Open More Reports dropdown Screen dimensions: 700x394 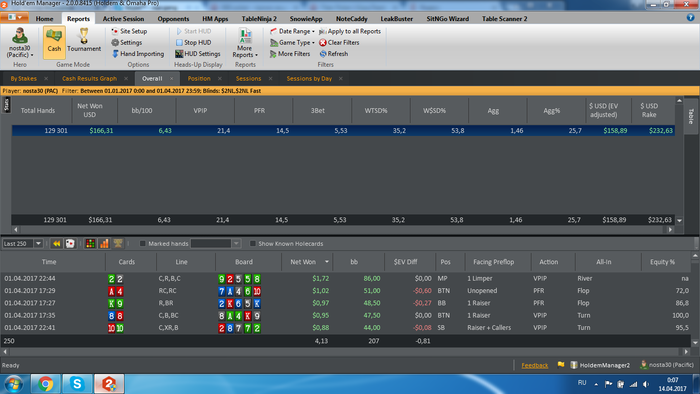coord(245,42)
